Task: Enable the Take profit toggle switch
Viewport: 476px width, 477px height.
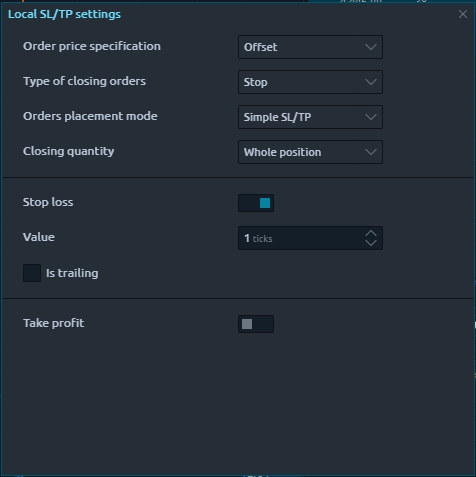Action: (x=256, y=324)
